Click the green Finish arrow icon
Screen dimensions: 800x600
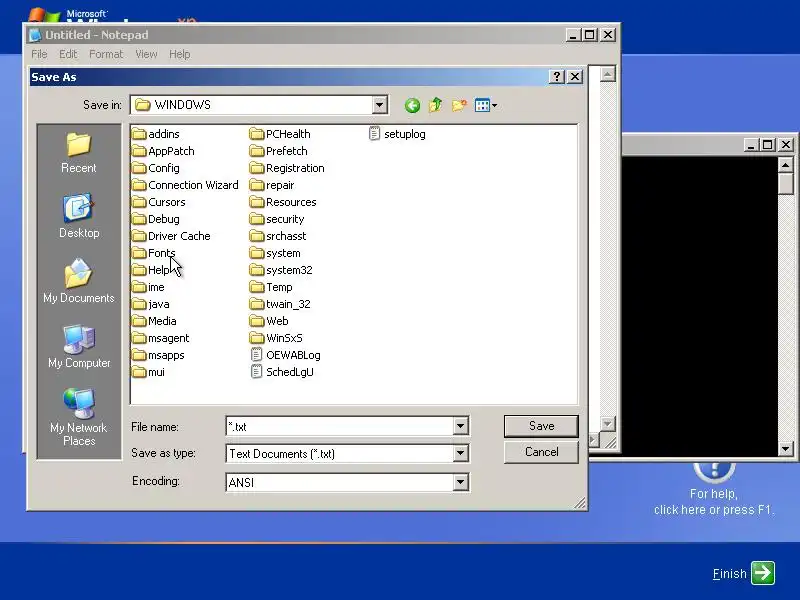[x=763, y=573]
